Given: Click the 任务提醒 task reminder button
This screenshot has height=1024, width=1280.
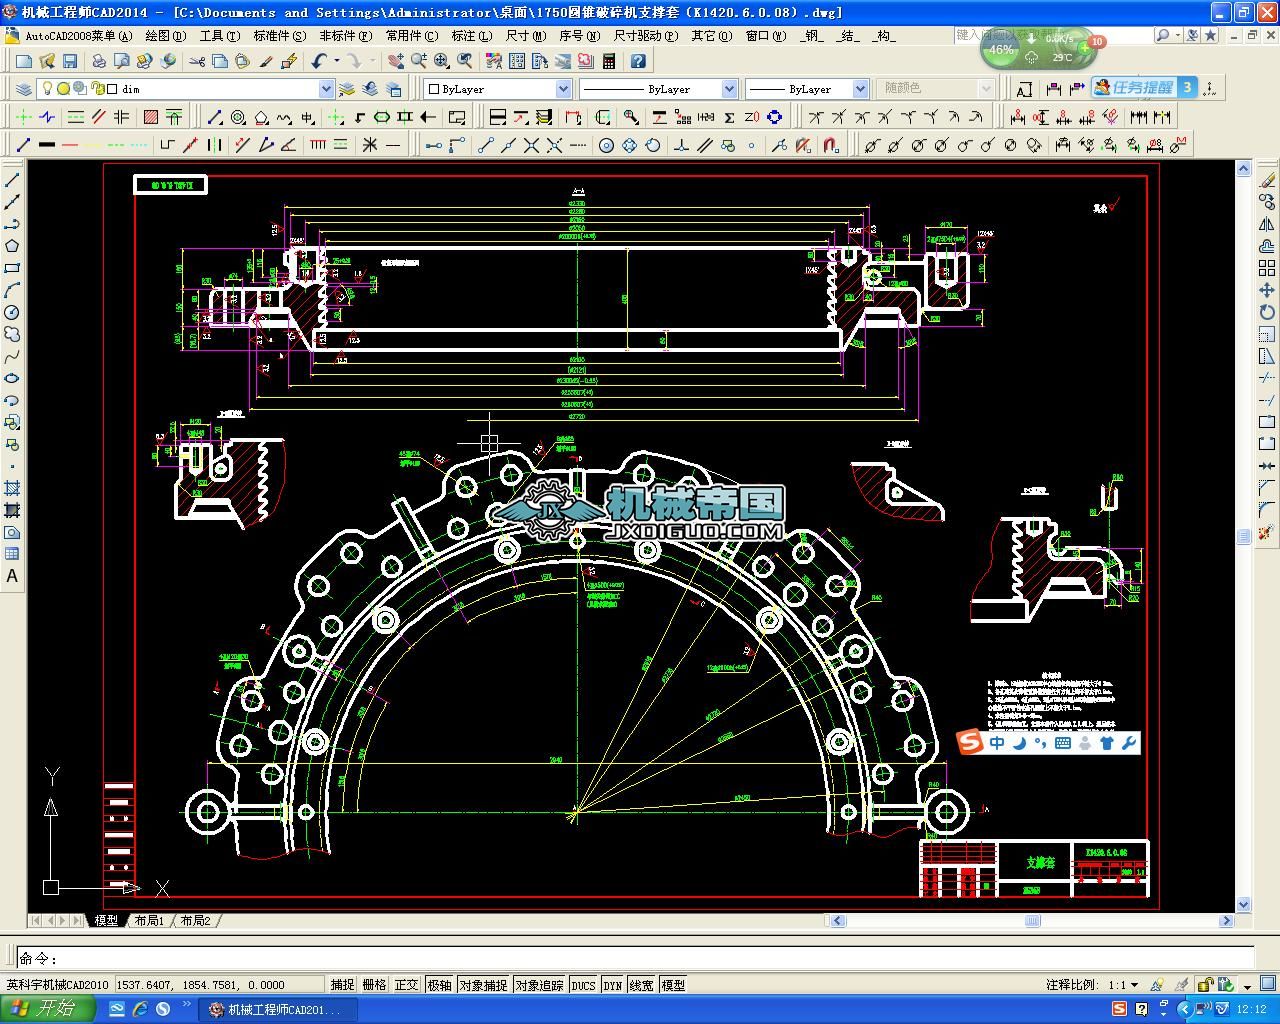Looking at the screenshot, I should point(1143,88).
